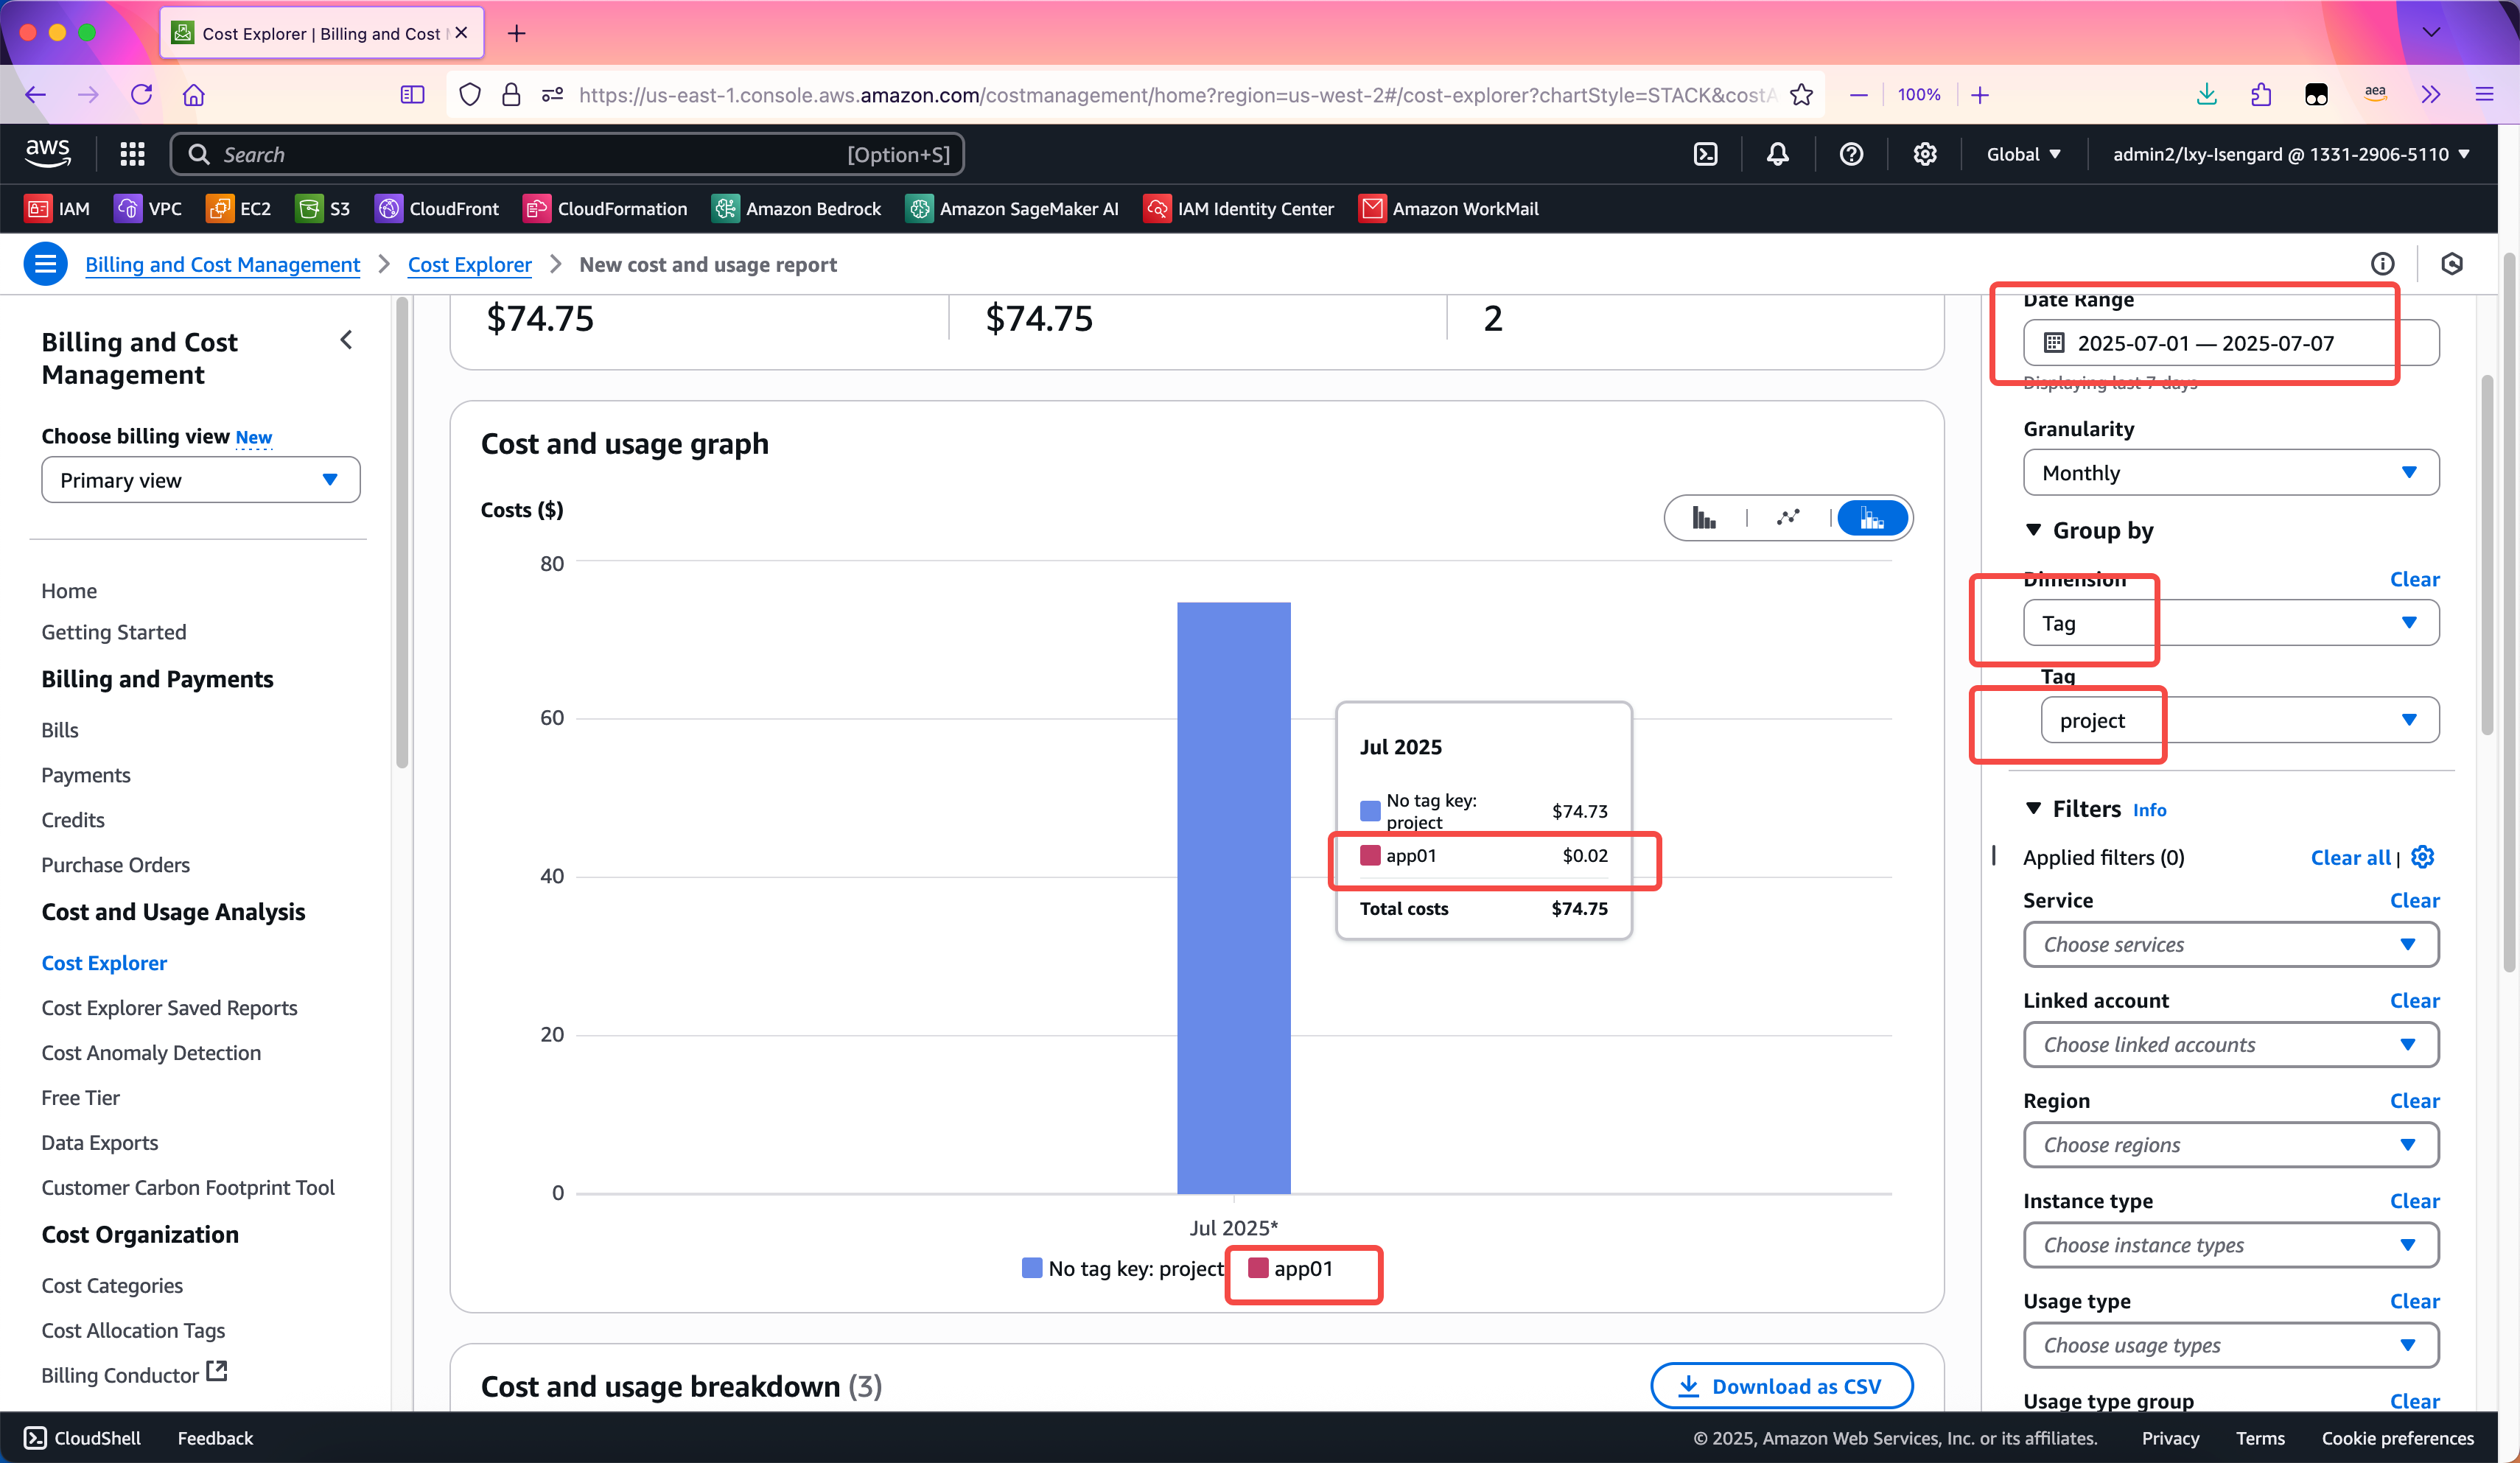Switch chart to line style
Viewport: 2520px width, 1463px height.
coord(1788,518)
